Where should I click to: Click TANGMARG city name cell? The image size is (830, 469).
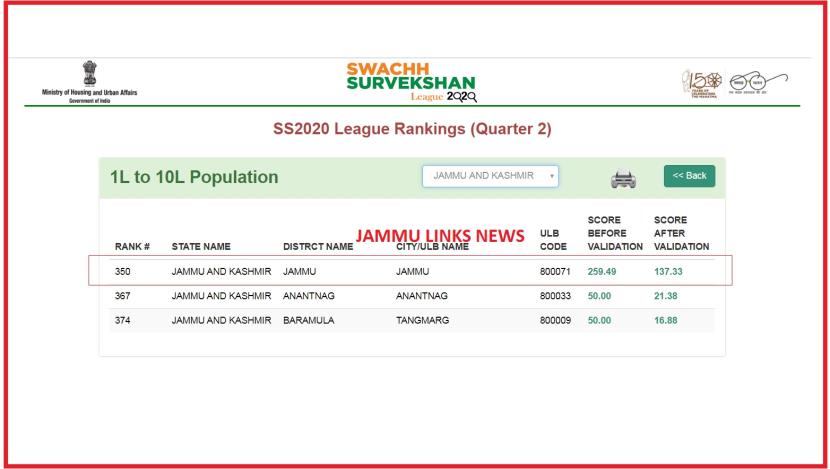[x=422, y=320]
